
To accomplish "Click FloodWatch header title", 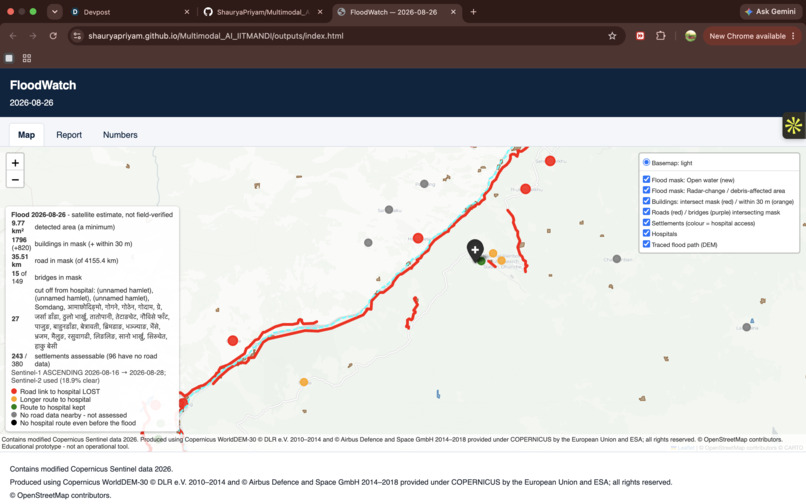I will click(43, 85).
